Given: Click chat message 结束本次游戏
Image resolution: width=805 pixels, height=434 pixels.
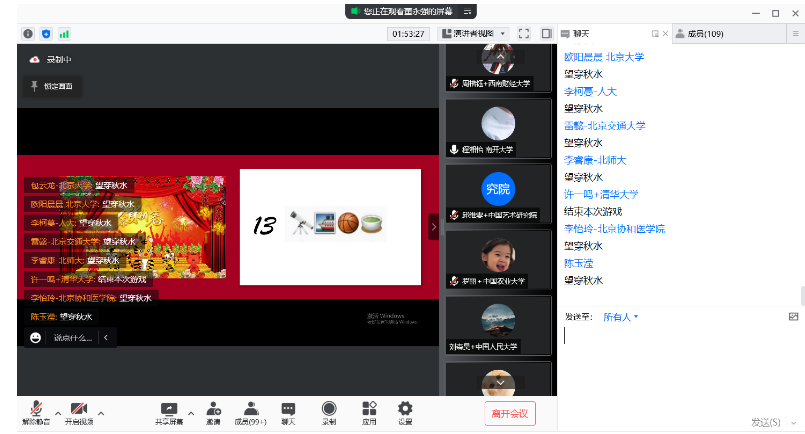Looking at the screenshot, I should click(x=593, y=212).
